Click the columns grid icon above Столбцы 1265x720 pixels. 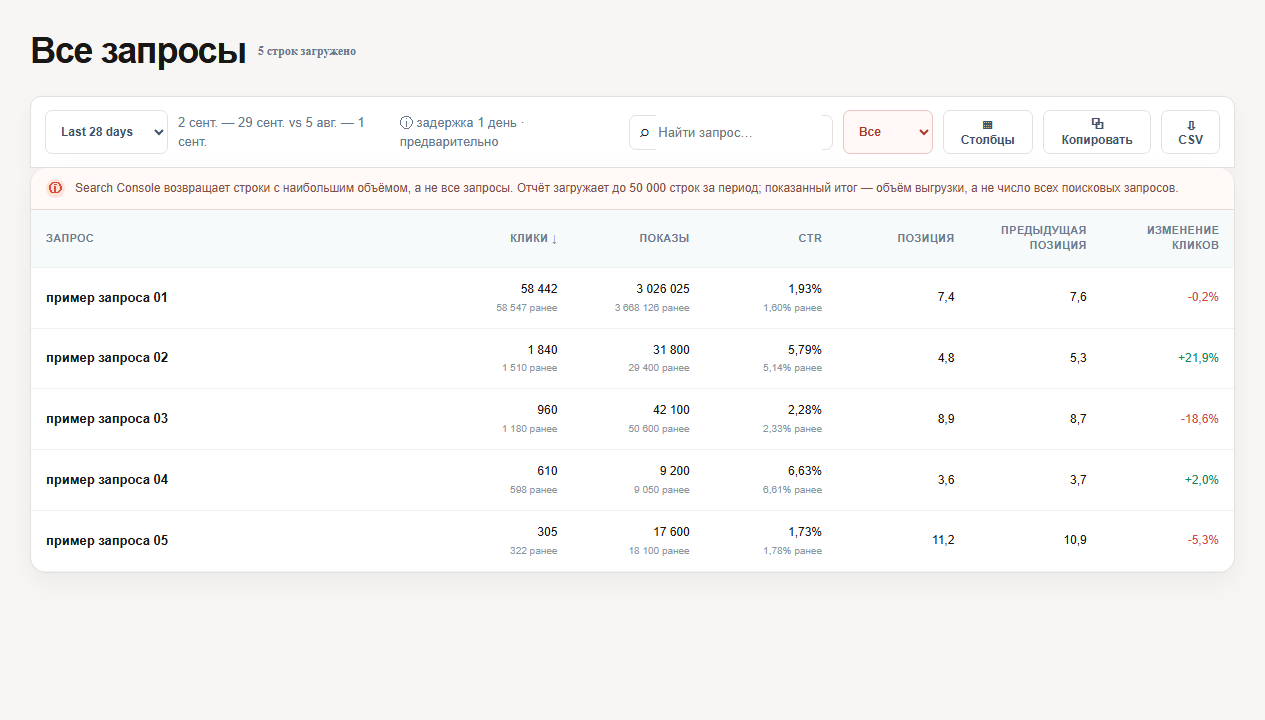(x=988, y=124)
